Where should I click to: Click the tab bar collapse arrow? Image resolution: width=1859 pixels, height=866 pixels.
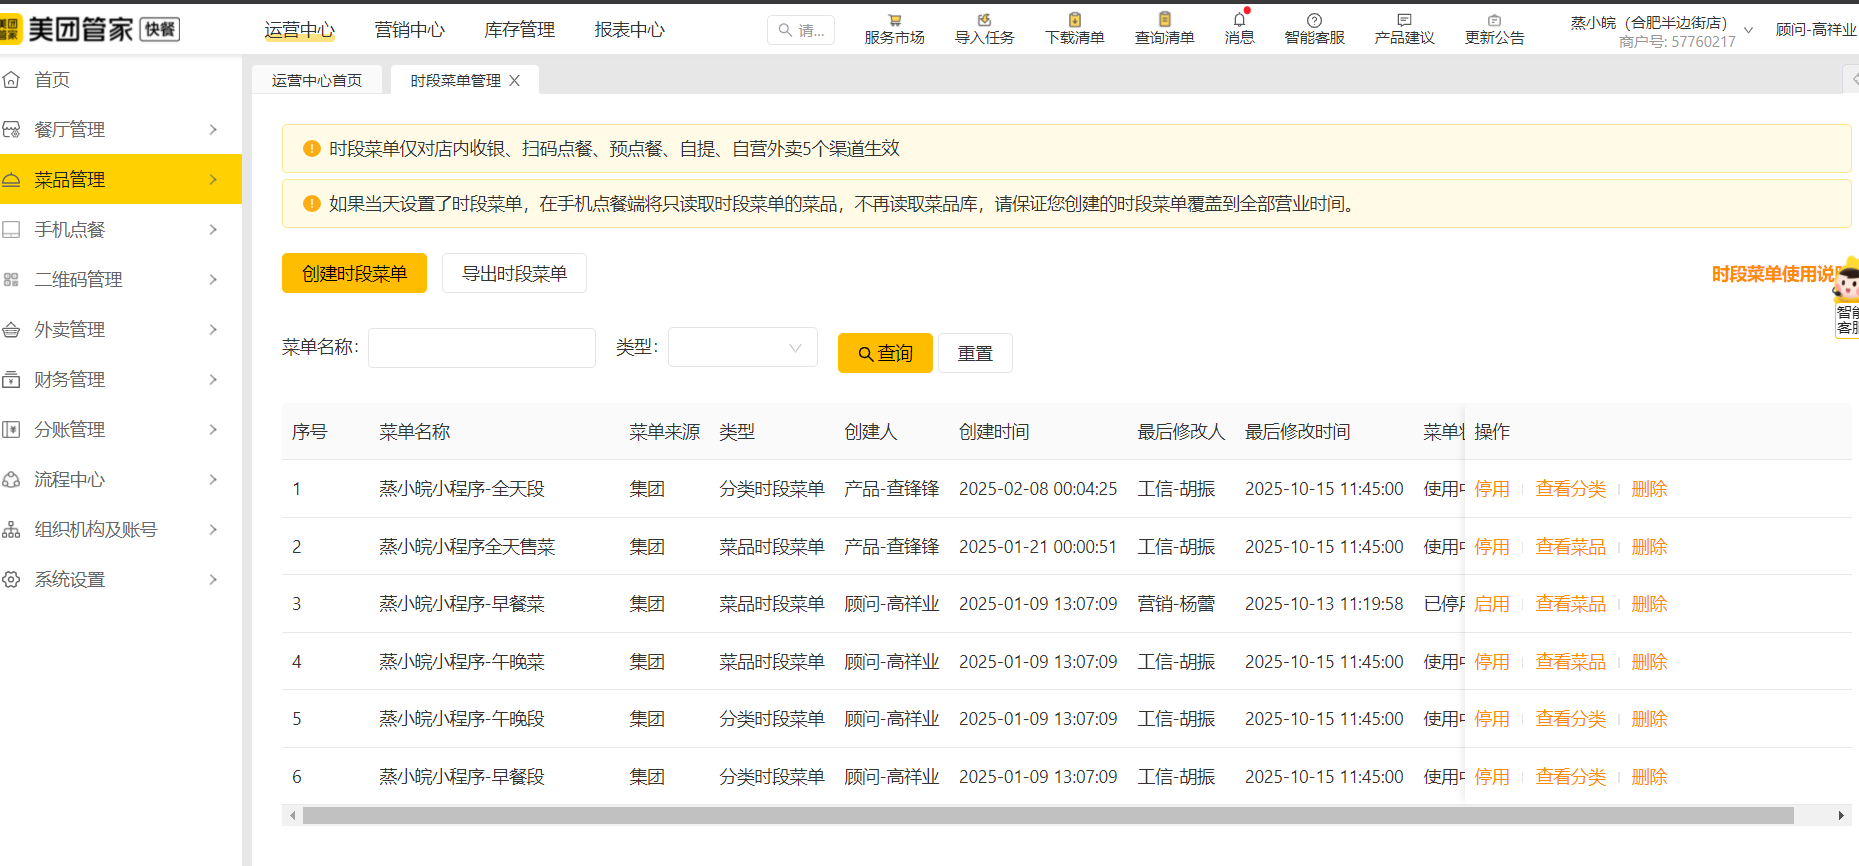[x=1851, y=78]
